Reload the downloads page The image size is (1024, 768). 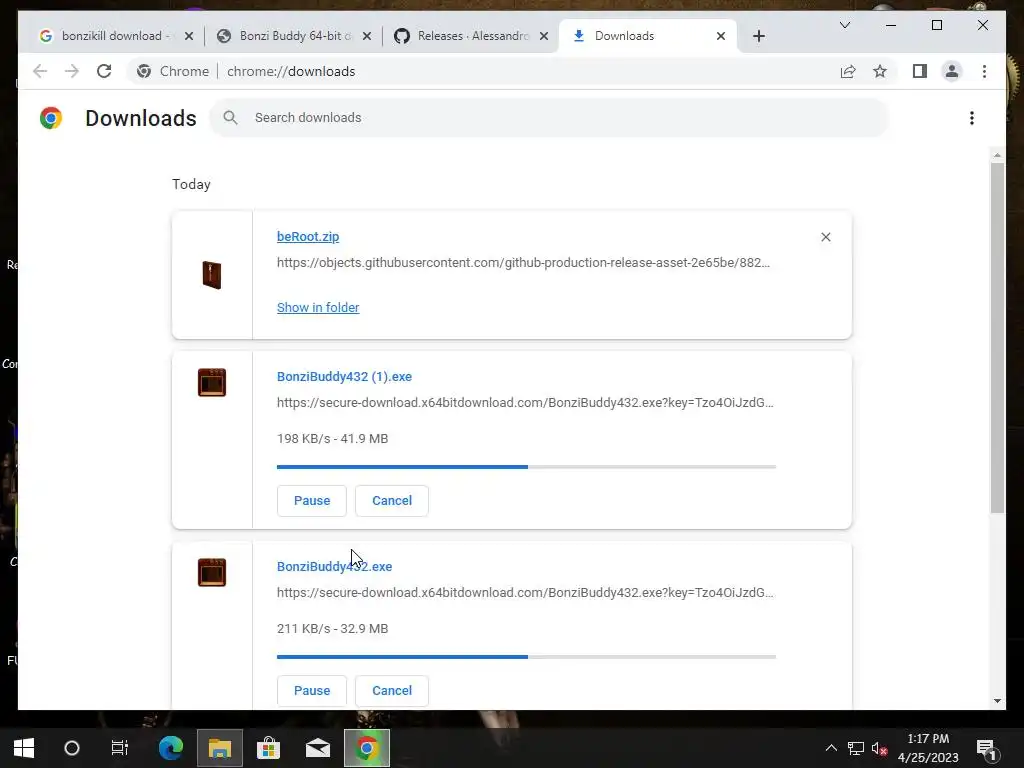coord(104,71)
